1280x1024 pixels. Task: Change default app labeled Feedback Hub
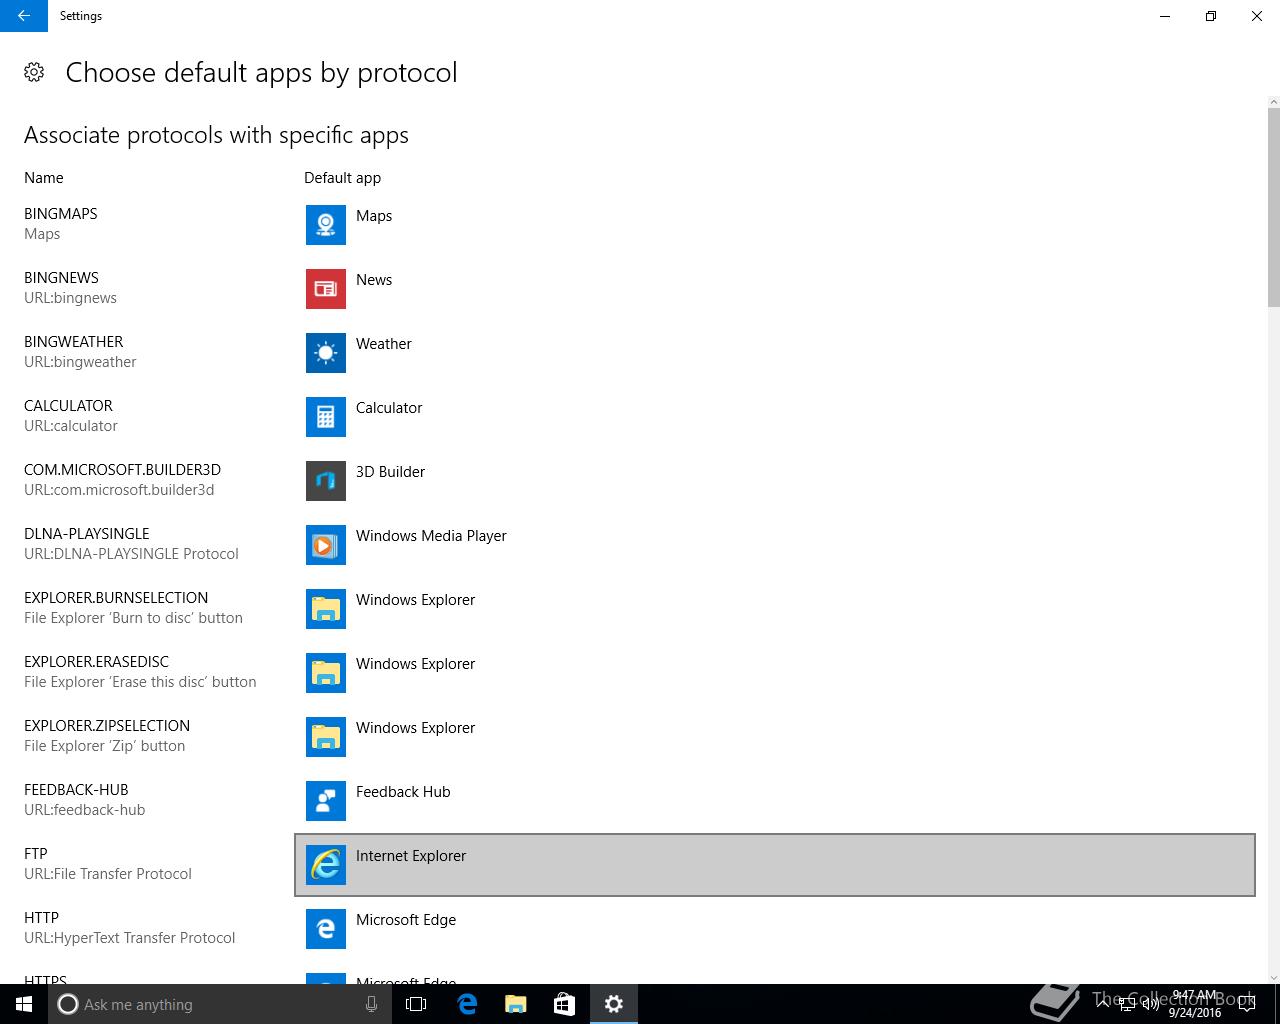[x=403, y=792]
